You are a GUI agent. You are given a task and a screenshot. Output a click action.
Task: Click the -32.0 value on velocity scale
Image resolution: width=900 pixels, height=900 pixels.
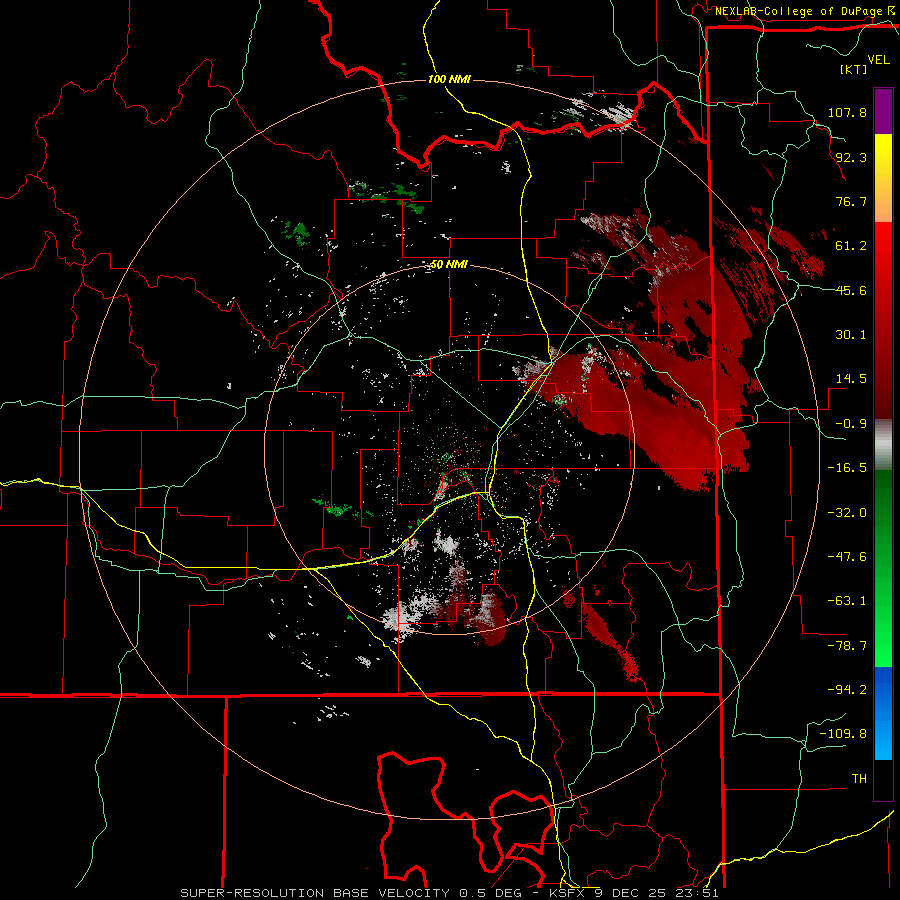tap(847, 513)
